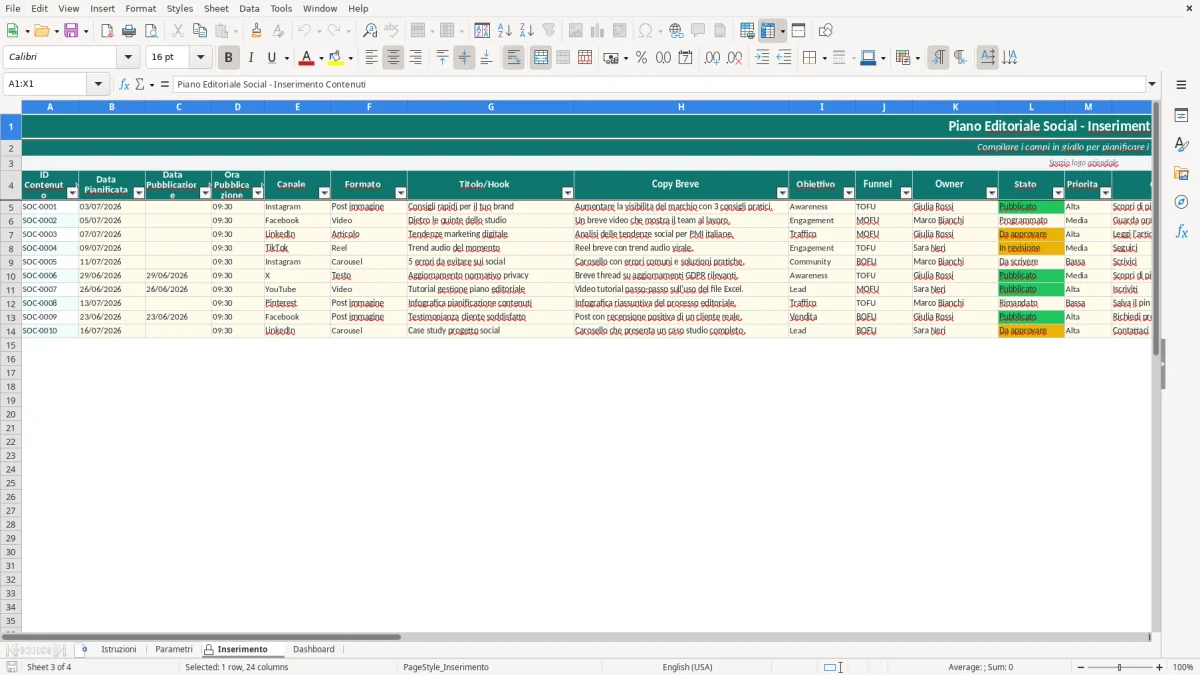Viewport: 1200px width, 675px height.
Task: Open the Font Size dropdown
Action: point(200,58)
